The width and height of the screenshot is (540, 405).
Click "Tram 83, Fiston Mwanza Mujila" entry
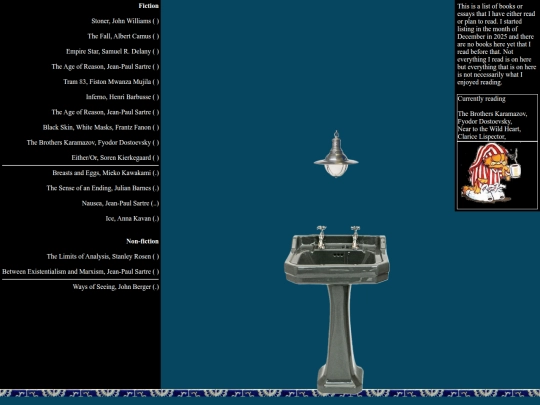[111, 82]
